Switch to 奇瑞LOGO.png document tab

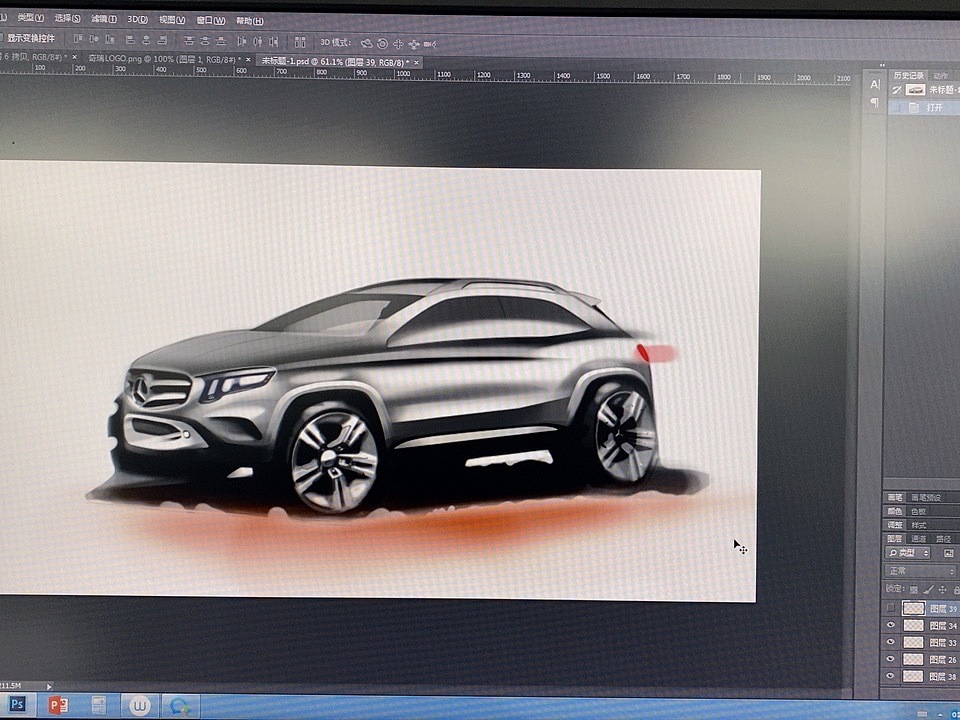coord(162,59)
